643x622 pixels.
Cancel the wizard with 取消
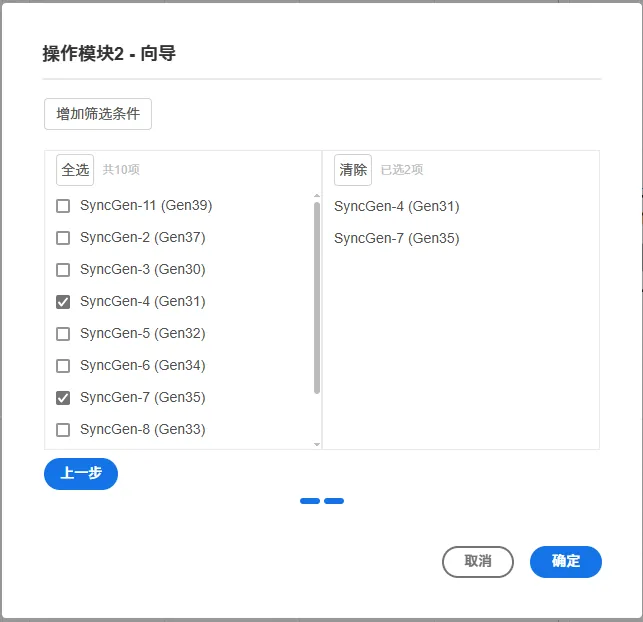click(478, 561)
